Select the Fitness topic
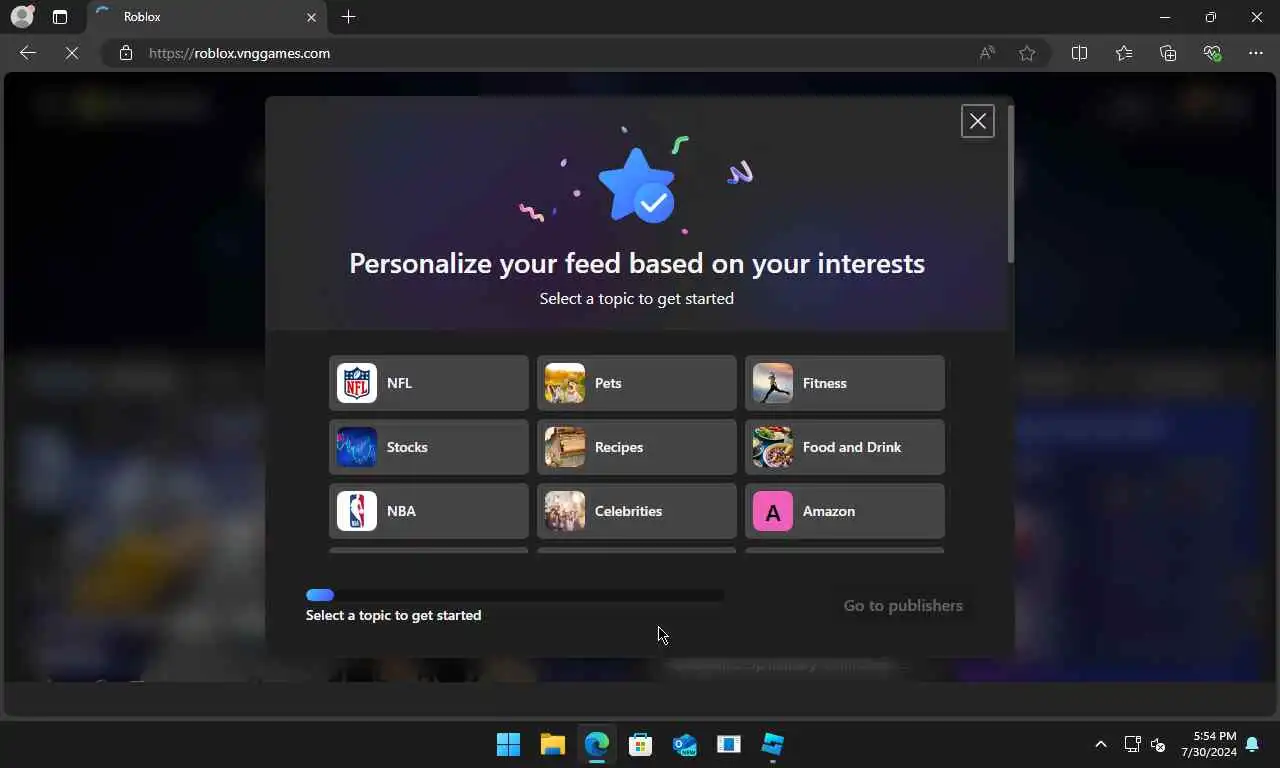The height and width of the screenshot is (768, 1280). (x=844, y=383)
